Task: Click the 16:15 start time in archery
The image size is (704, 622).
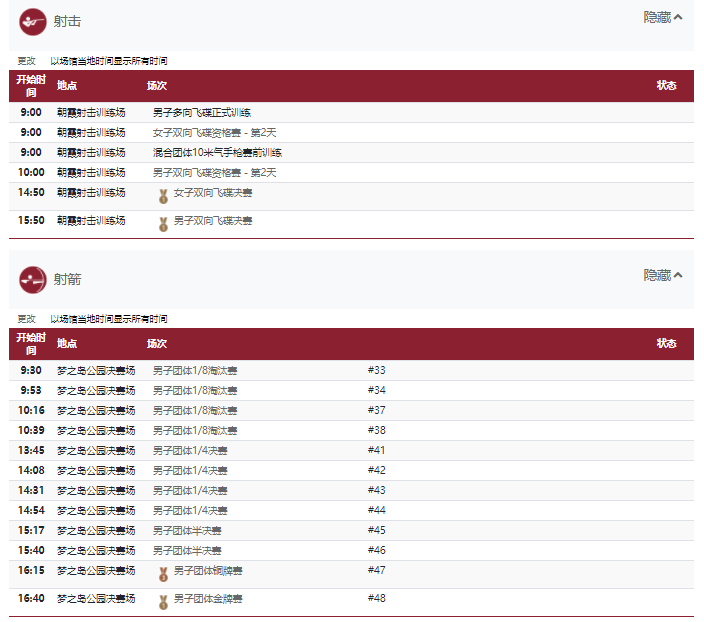Action: [31, 570]
